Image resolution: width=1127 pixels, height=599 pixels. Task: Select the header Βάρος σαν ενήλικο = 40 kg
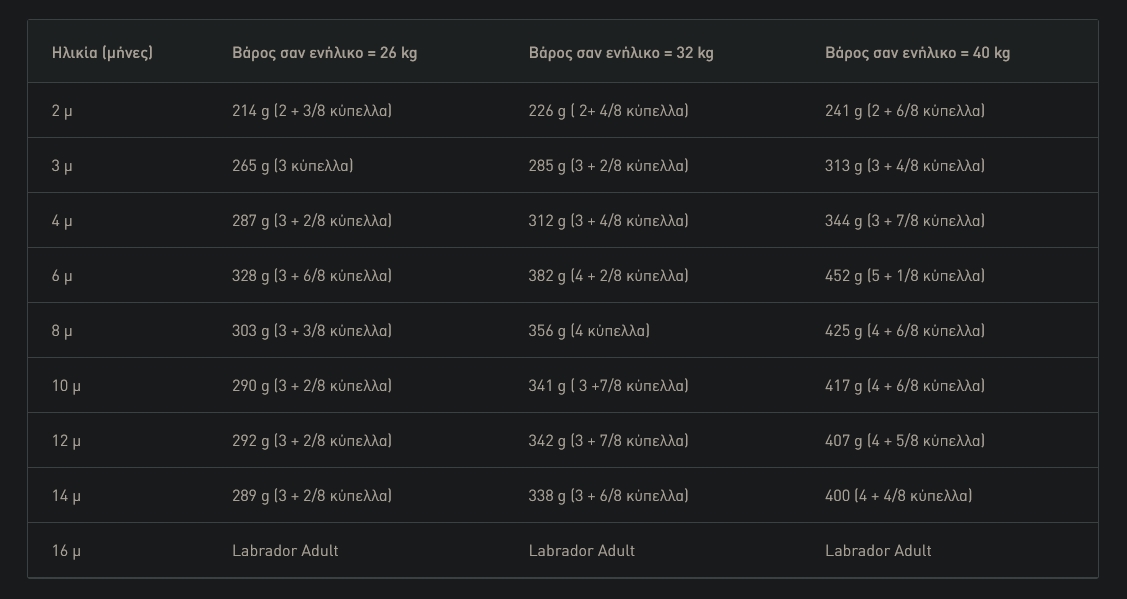point(917,53)
